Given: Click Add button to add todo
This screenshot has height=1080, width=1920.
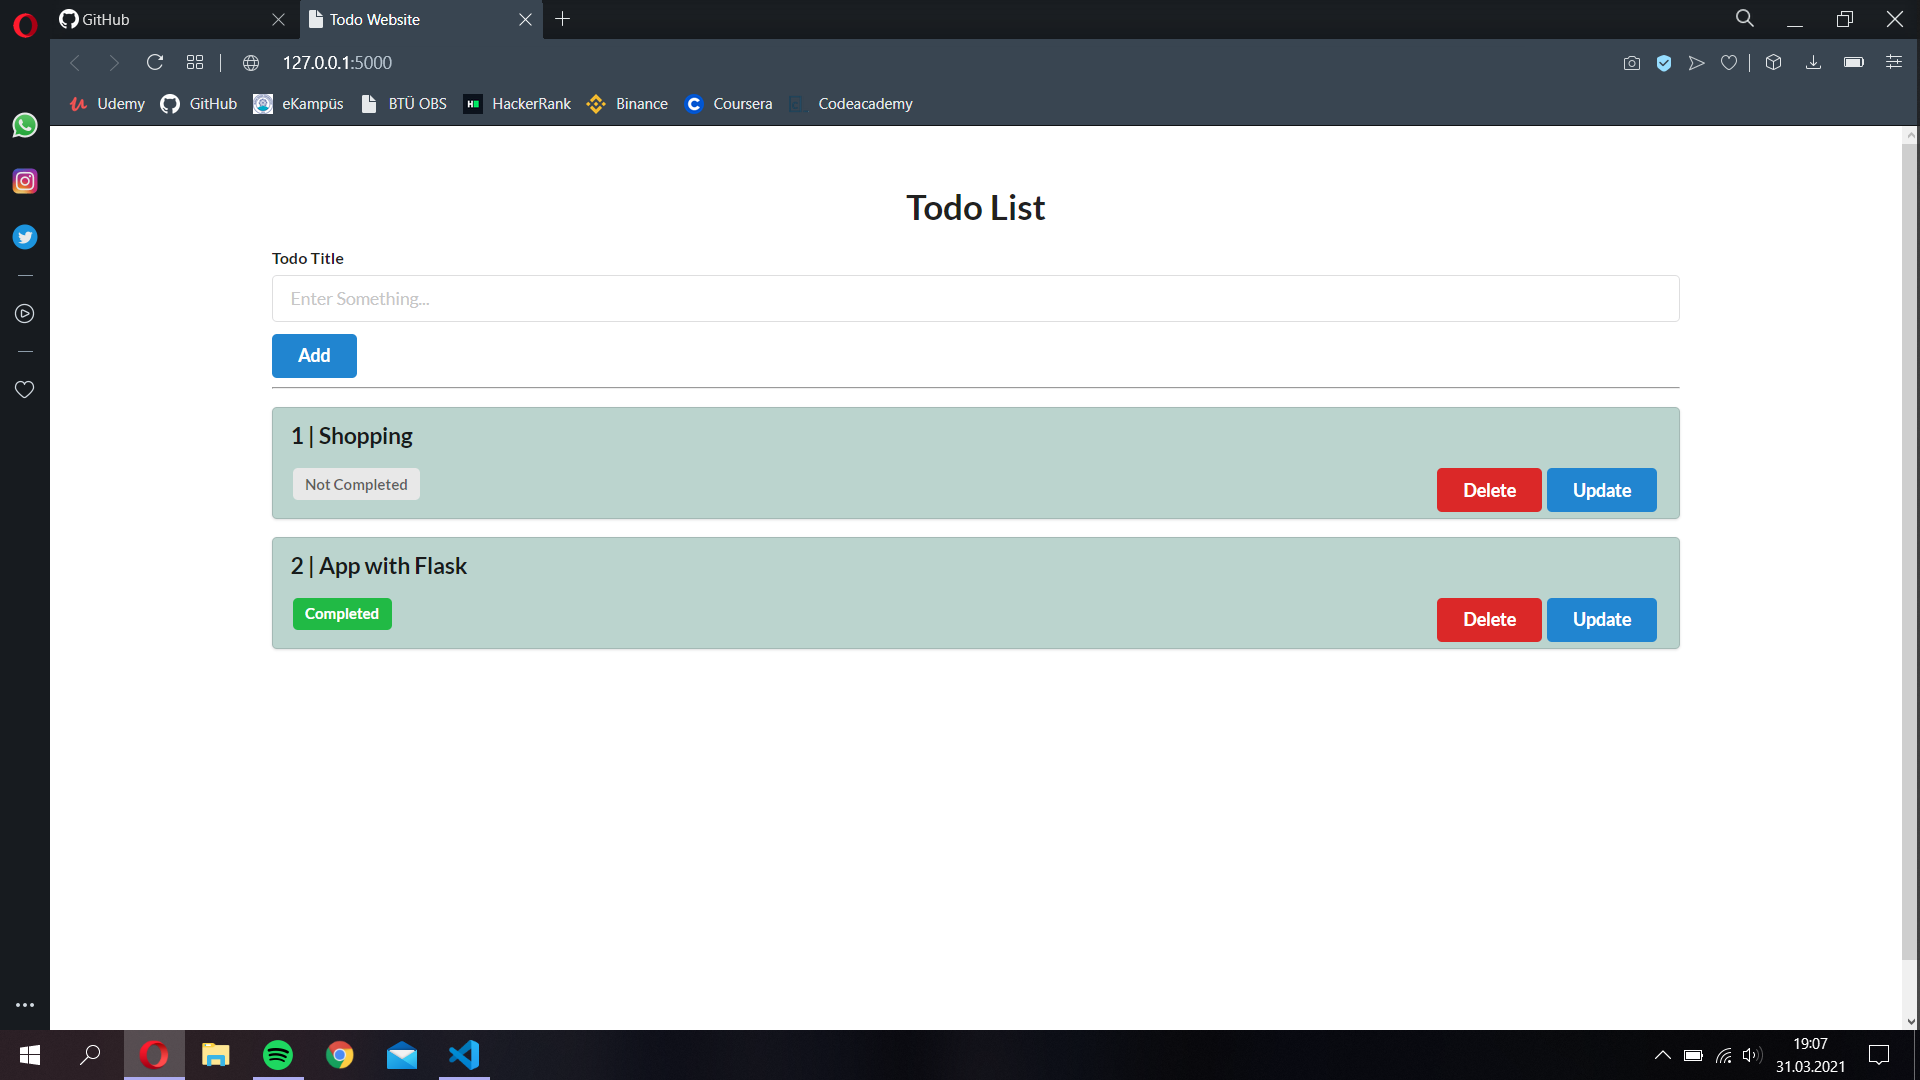Looking at the screenshot, I should click(x=314, y=356).
